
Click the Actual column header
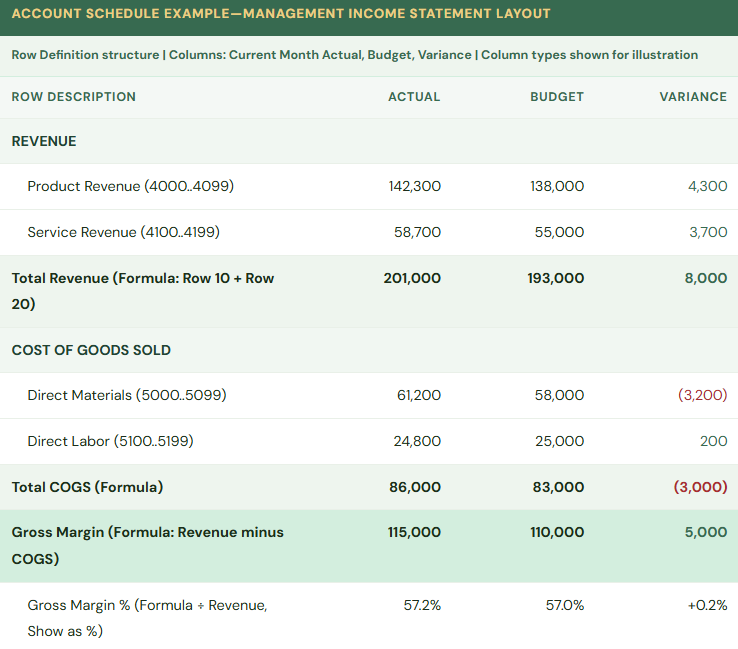point(413,97)
